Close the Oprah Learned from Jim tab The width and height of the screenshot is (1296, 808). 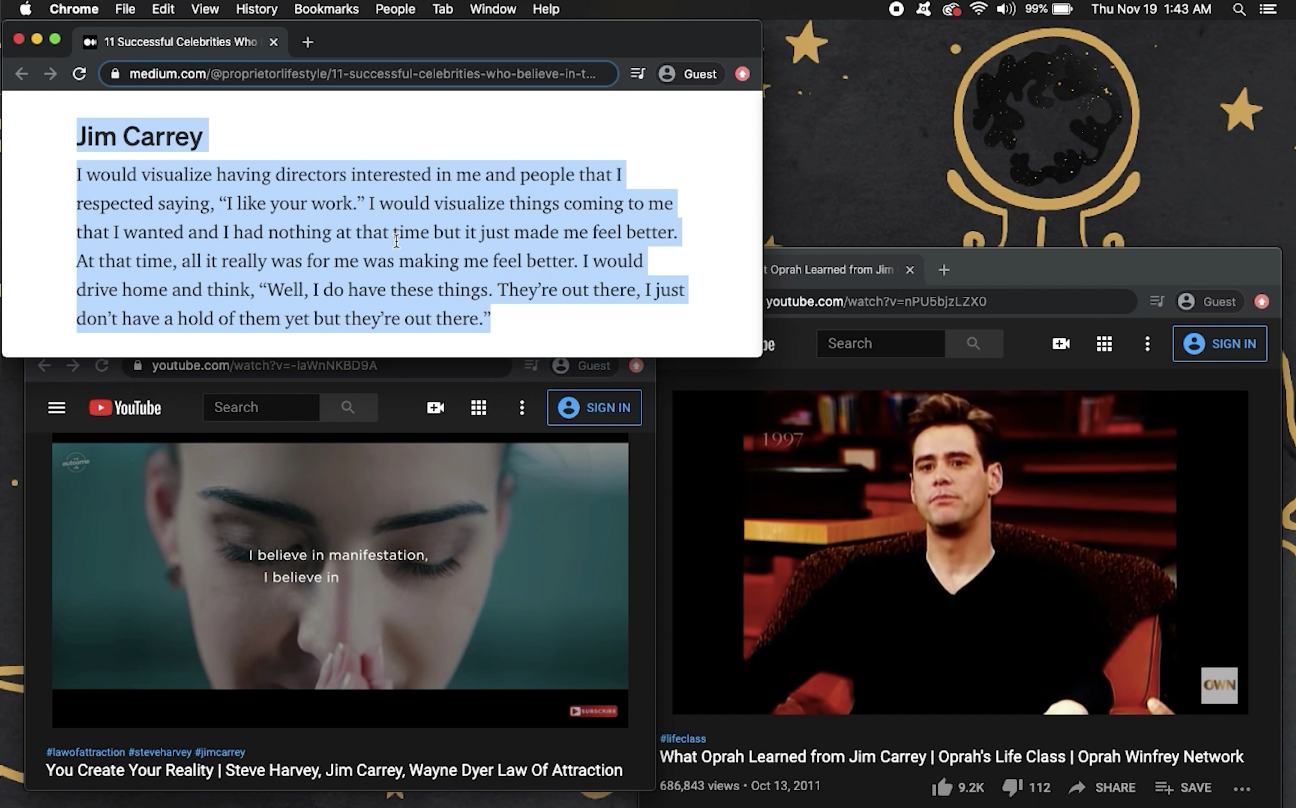[x=910, y=270]
